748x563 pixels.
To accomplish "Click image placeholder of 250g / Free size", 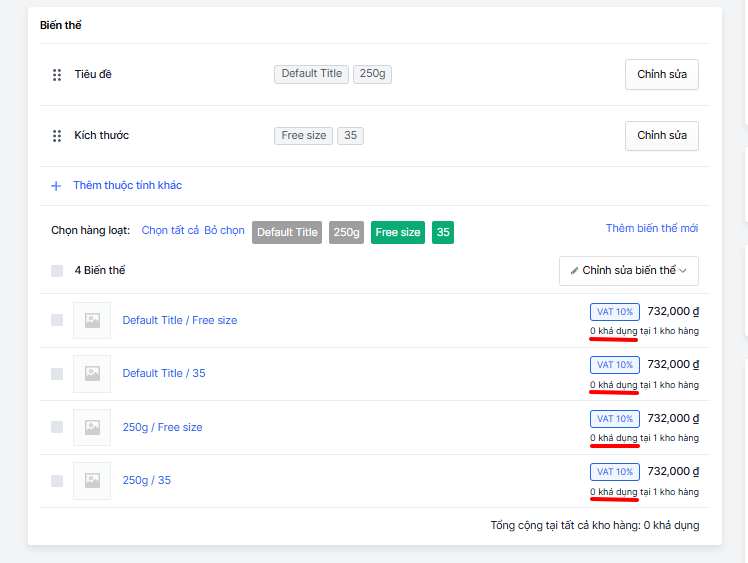I will click(x=92, y=427).
